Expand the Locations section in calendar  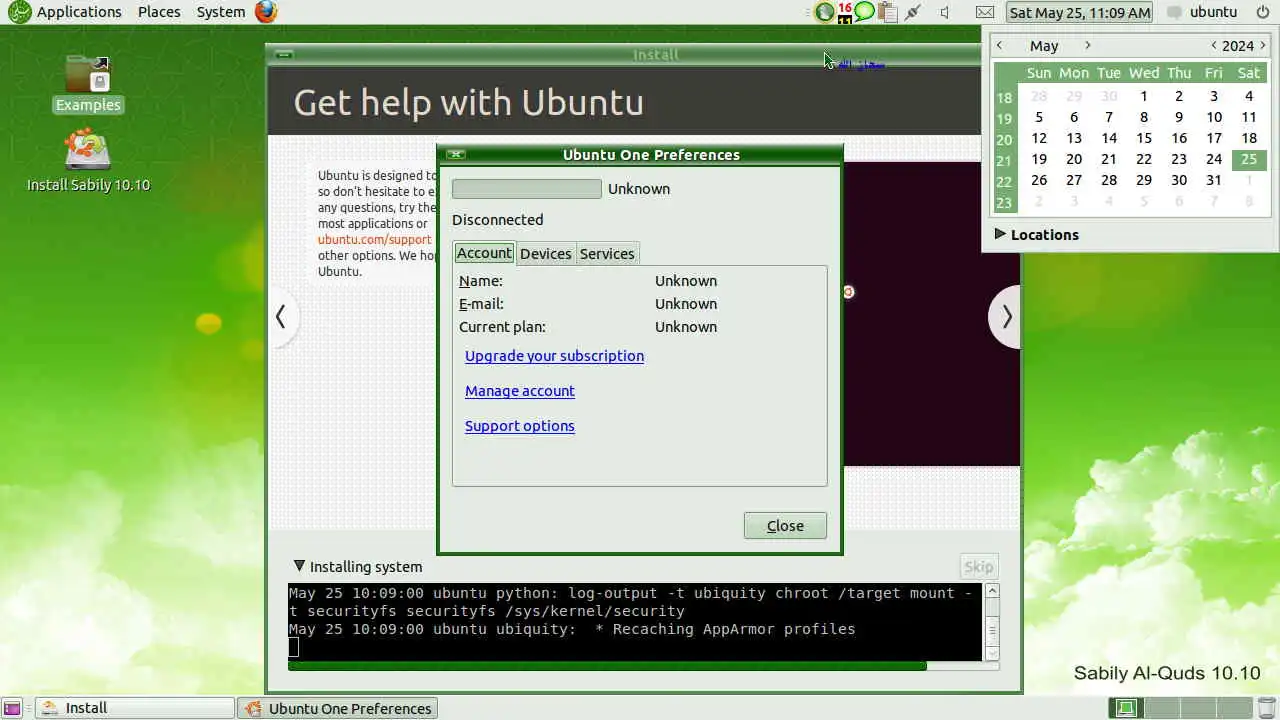pyautogui.click(x=1036, y=234)
